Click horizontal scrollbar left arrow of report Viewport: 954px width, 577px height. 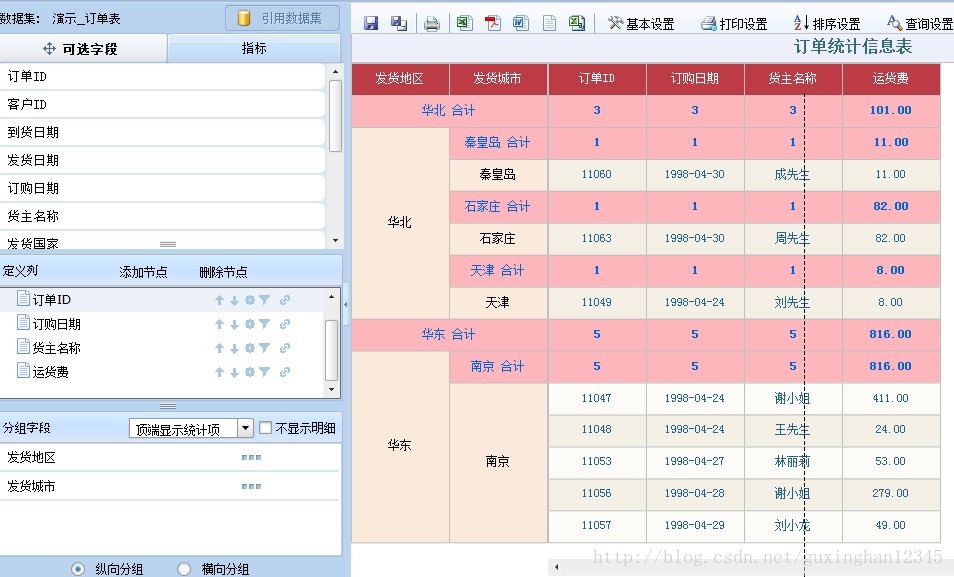point(556,567)
